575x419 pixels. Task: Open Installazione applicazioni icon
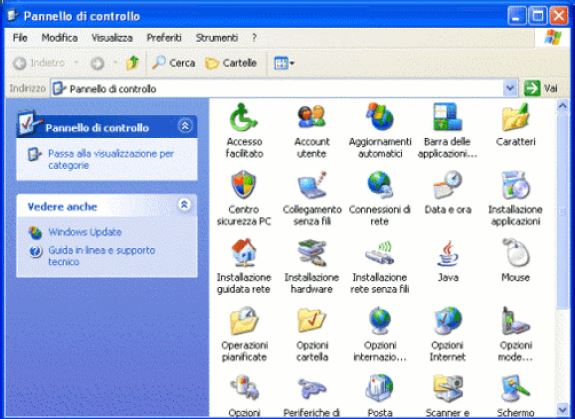[x=515, y=198]
